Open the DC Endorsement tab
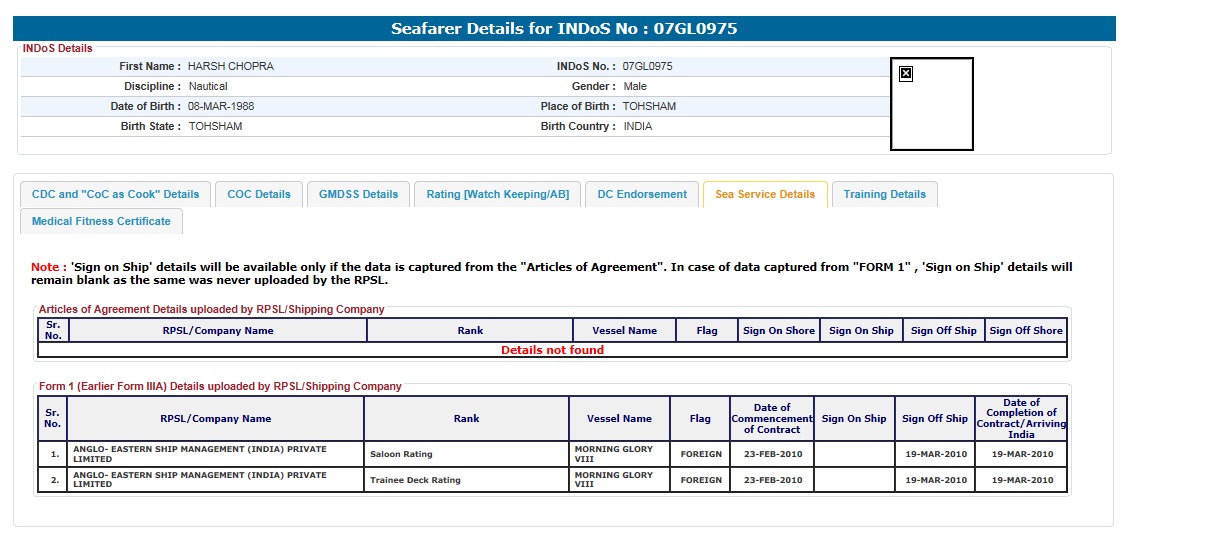 tap(642, 194)
